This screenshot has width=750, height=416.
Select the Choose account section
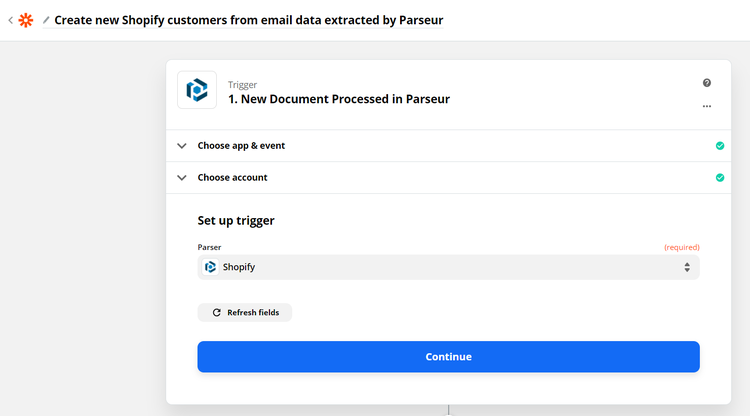232,178
